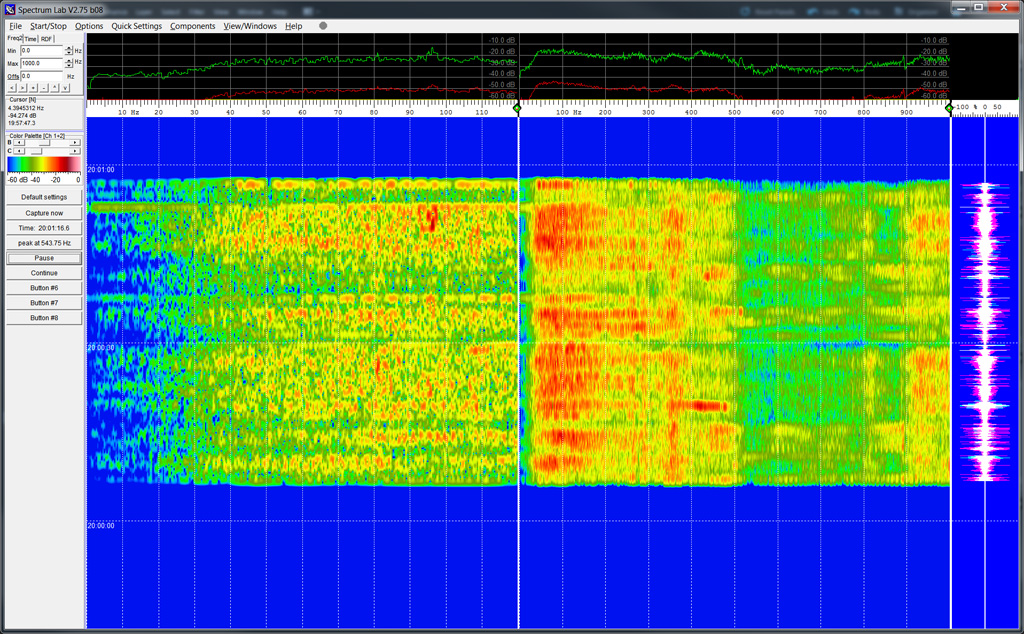Viewport: 1024px width, 634px height.
Task: Click the green diamond marker at right edge
Action: (949, 108)
